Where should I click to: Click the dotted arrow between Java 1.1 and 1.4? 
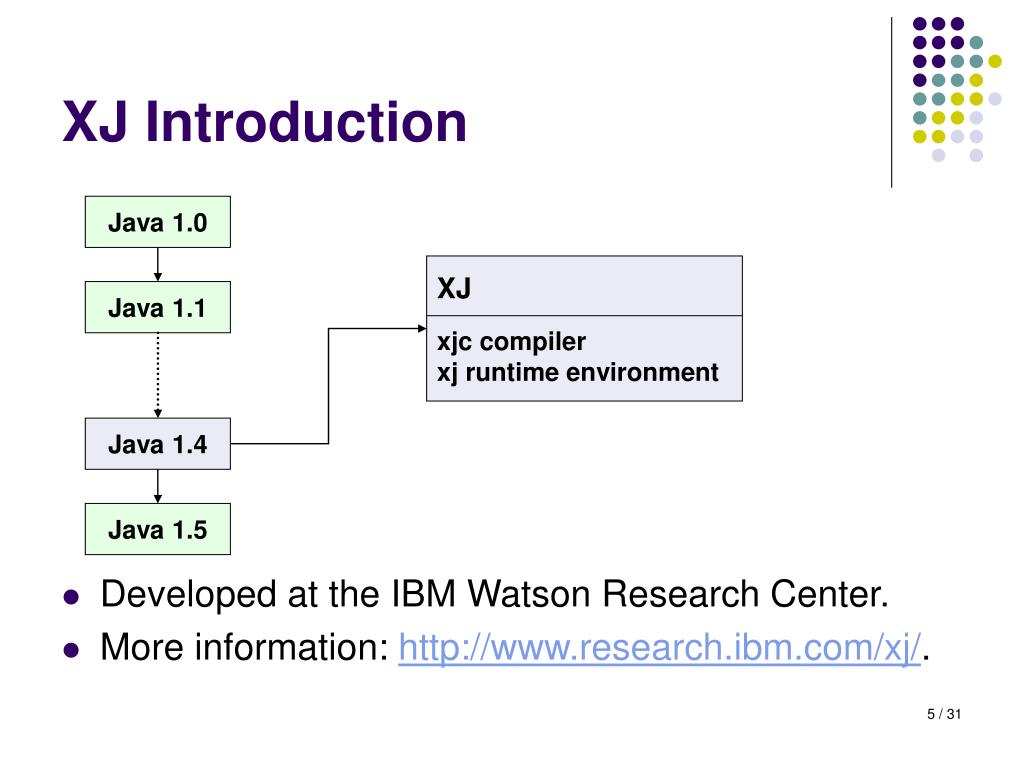157,376
